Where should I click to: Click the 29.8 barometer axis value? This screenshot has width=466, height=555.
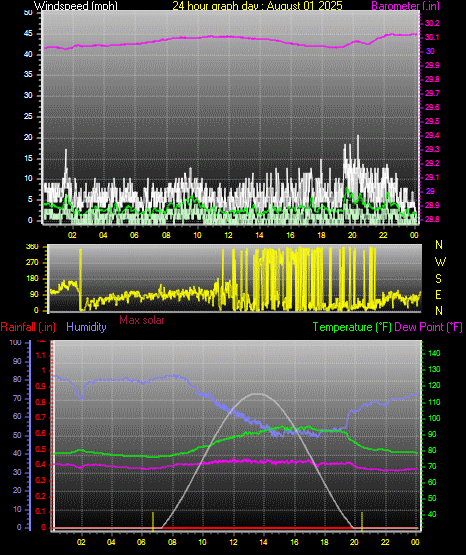pos(432,79)
